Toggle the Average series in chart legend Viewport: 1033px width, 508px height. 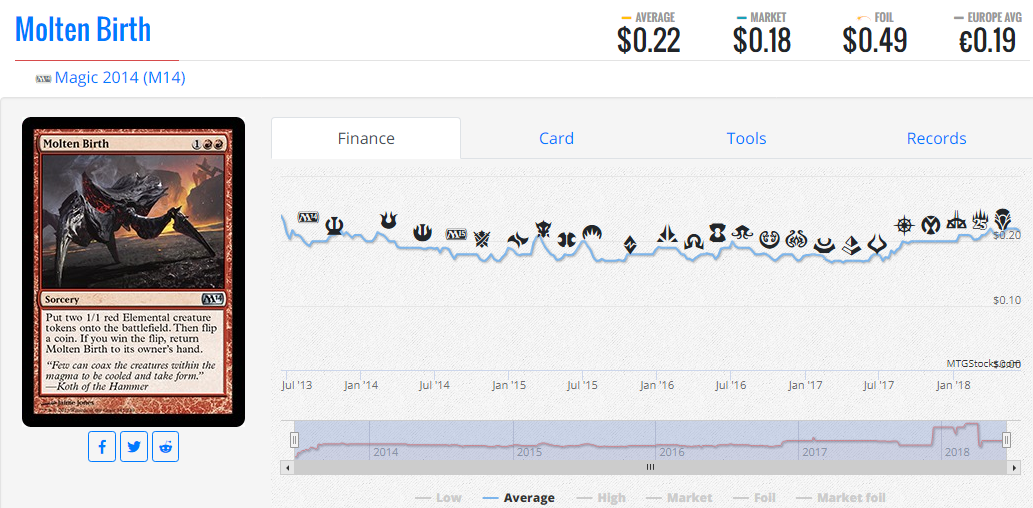coord(518,498)
